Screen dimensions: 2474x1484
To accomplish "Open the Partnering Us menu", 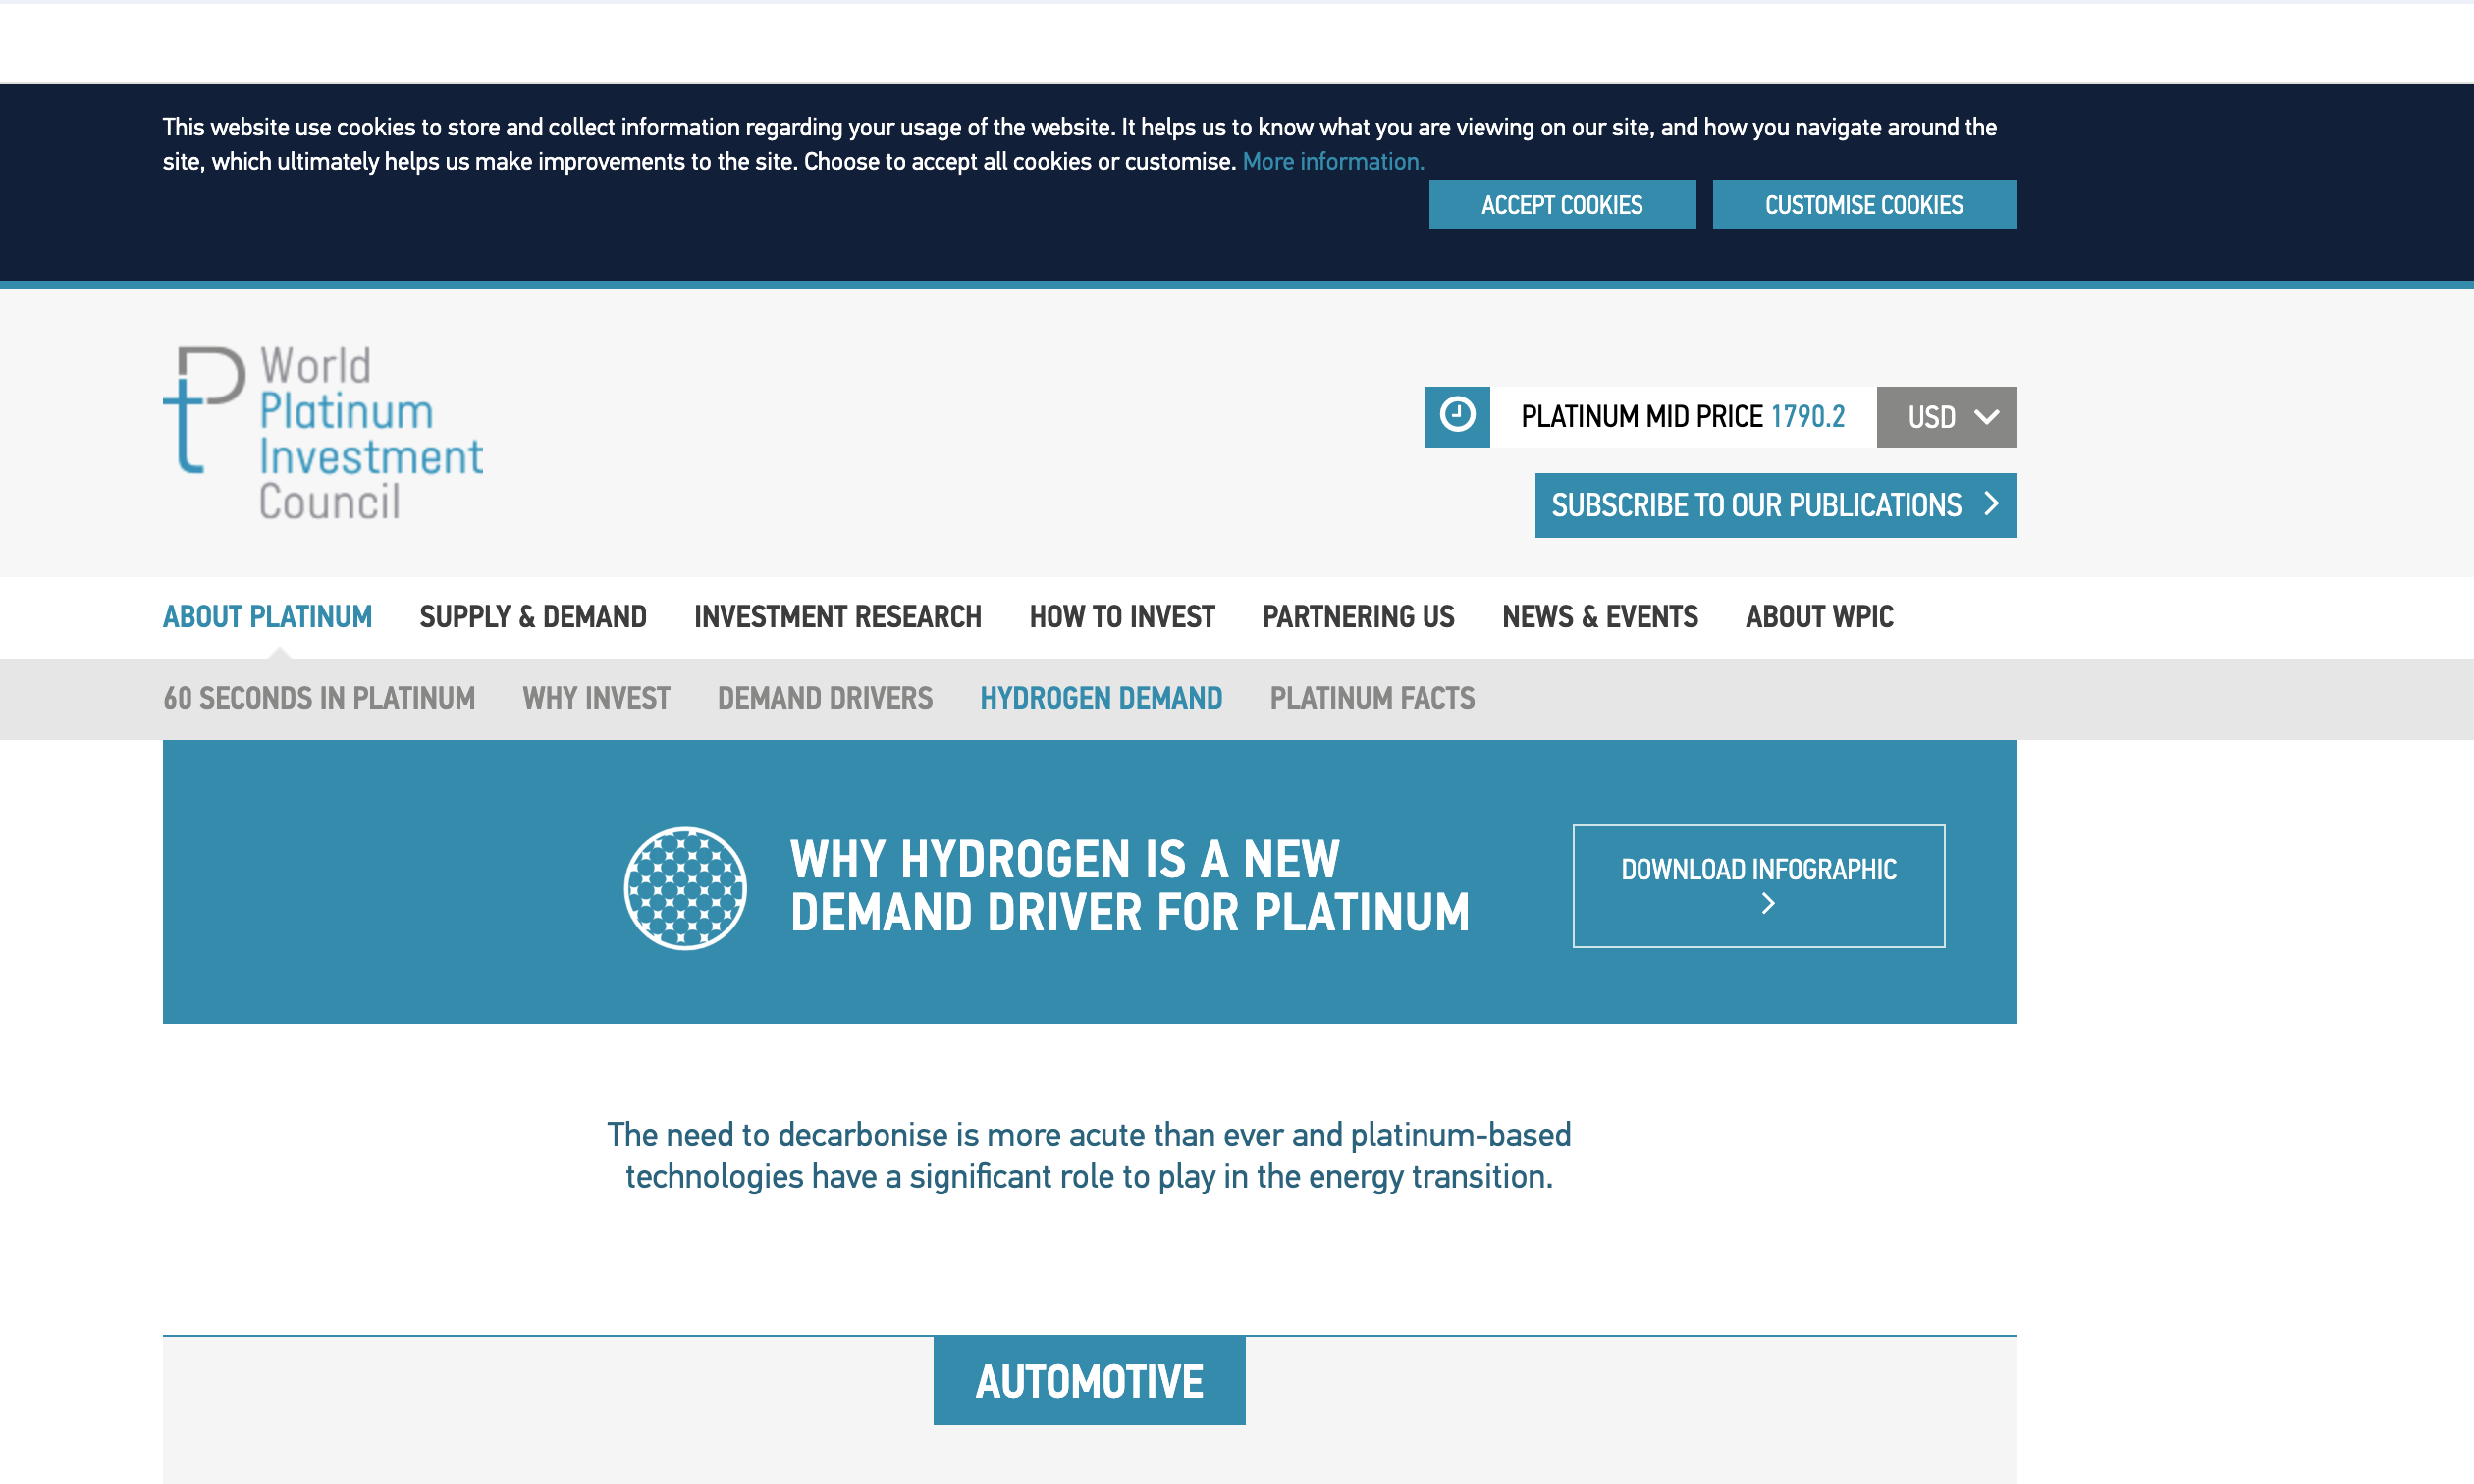I will (1358, 617).
